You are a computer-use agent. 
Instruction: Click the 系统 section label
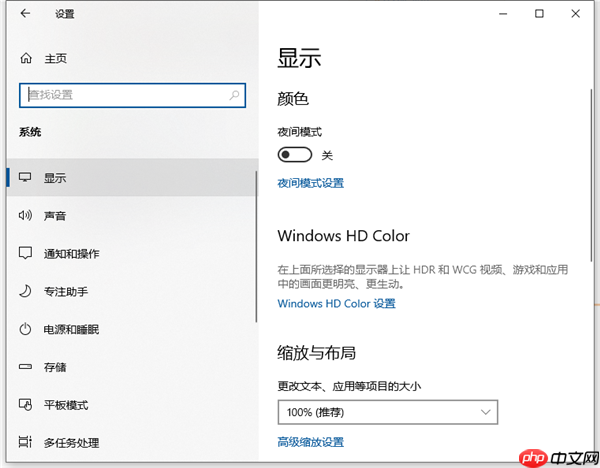pyautogui.click(x=30, y=132)
